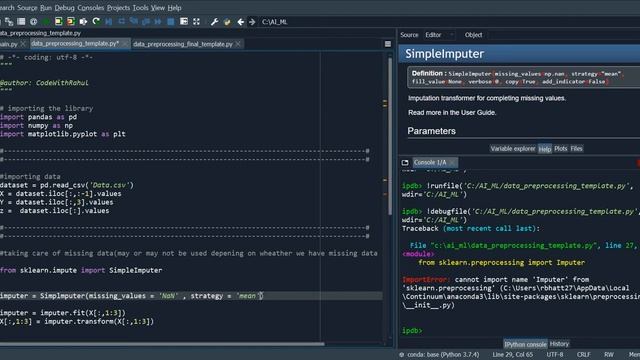This screenshot has height=360, width=640.
Task: Click the editor vertical scrollbar
Action: pyautogui.click(x=390, y=135)
